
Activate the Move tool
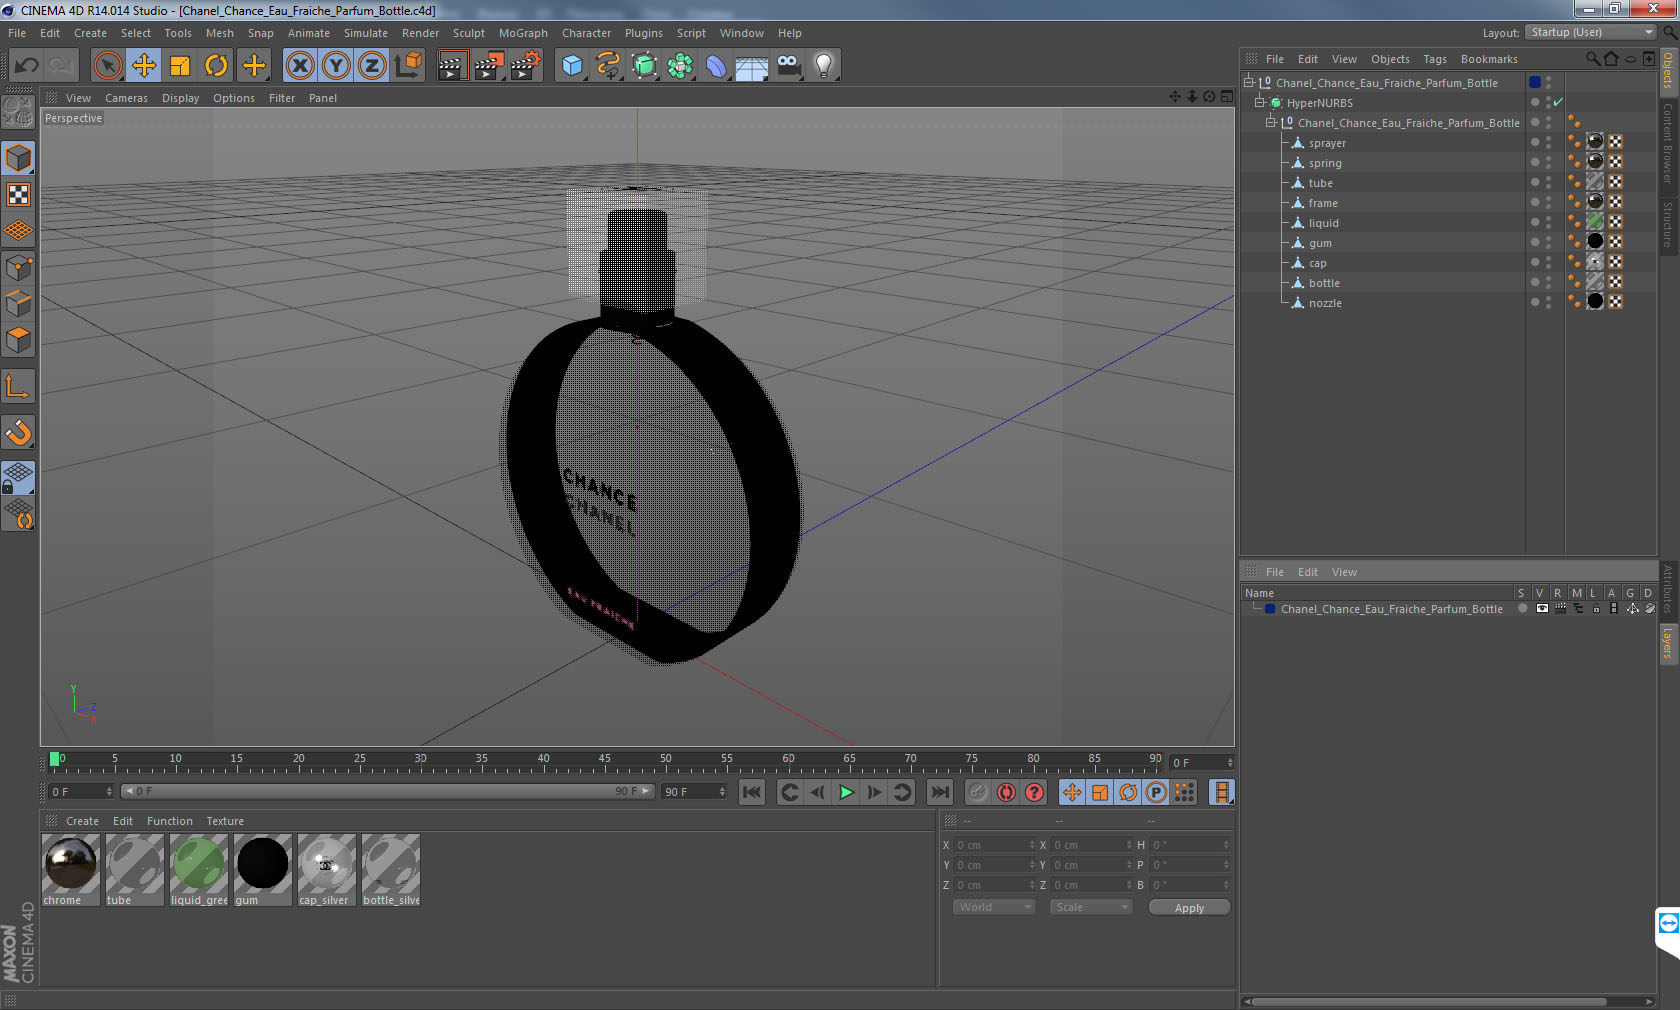(144, 66)
